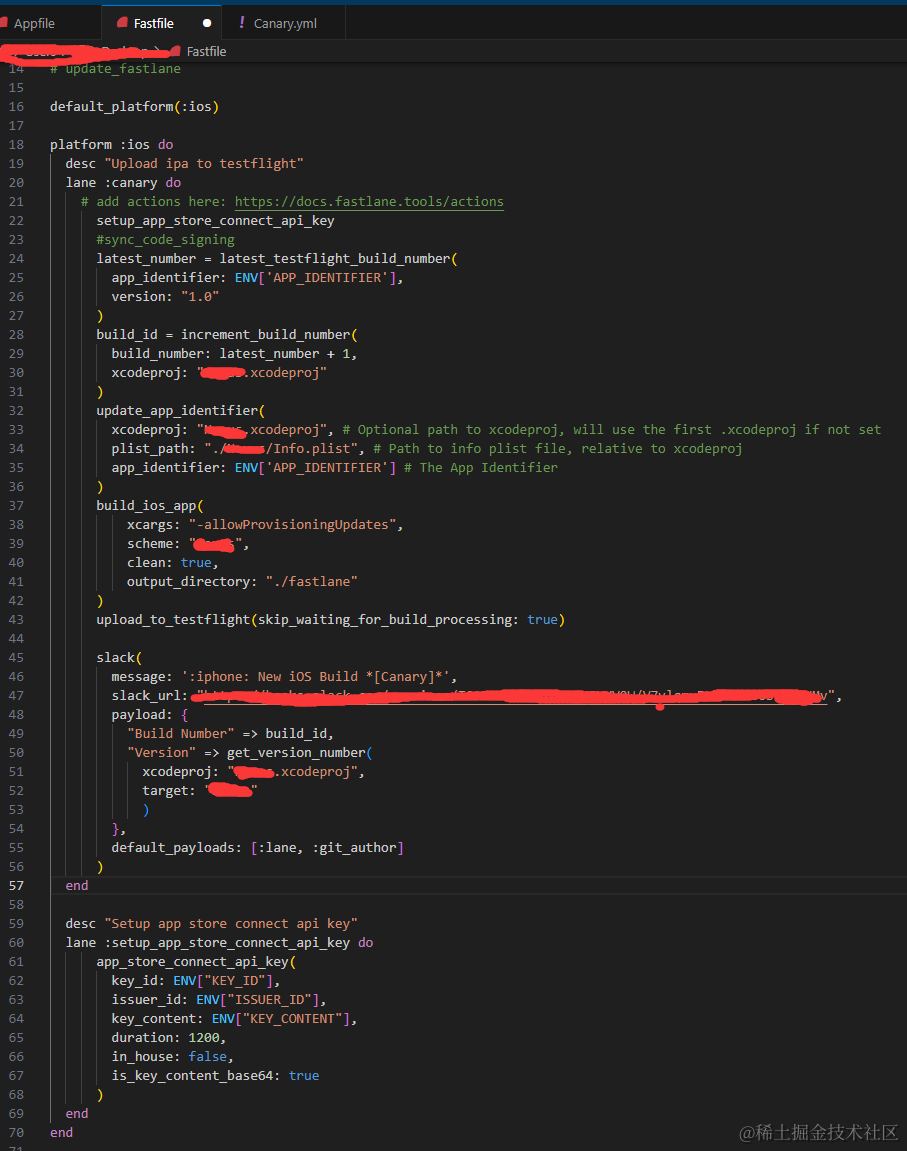Click desc "Setup app store connect api key"
Screen dimensions: 907x1151
tap(211, 923)
